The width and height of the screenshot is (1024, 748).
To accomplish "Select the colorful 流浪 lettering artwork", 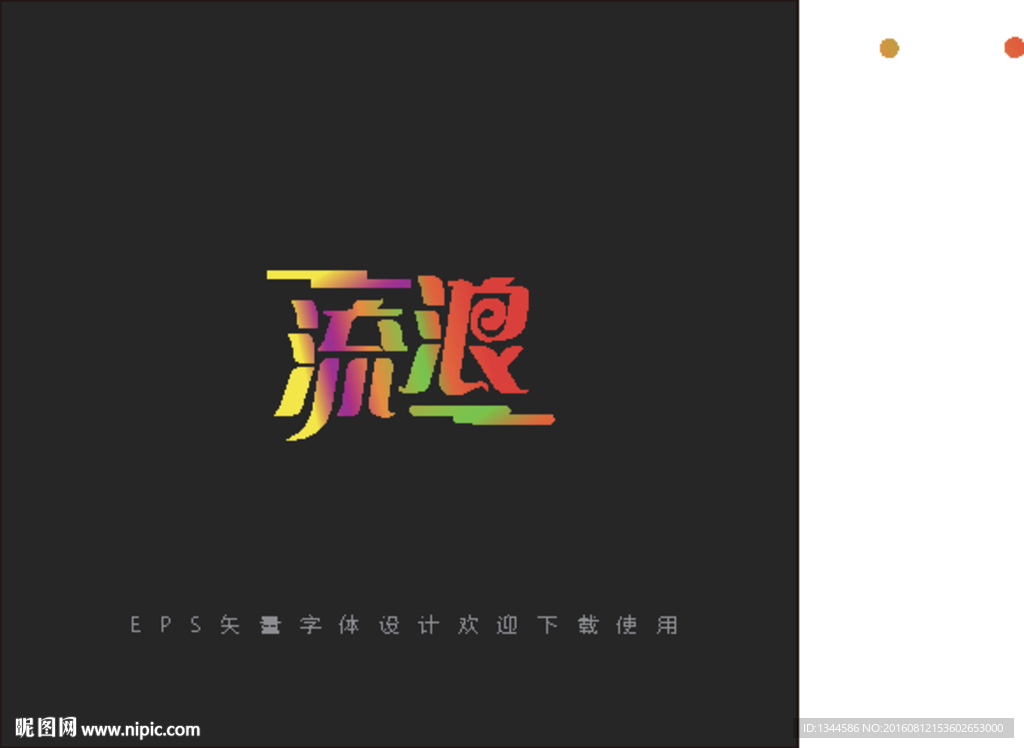I will 411,355.
